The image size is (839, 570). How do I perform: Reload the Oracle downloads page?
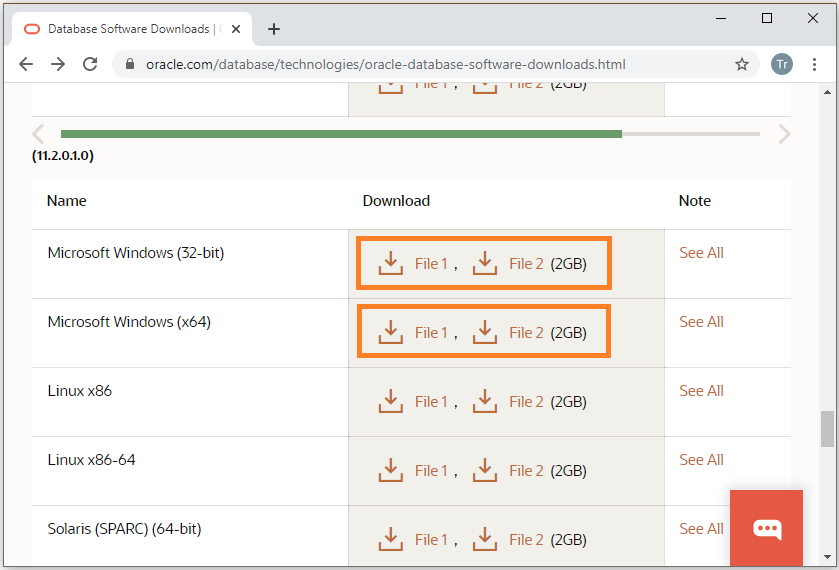[90, 64]
